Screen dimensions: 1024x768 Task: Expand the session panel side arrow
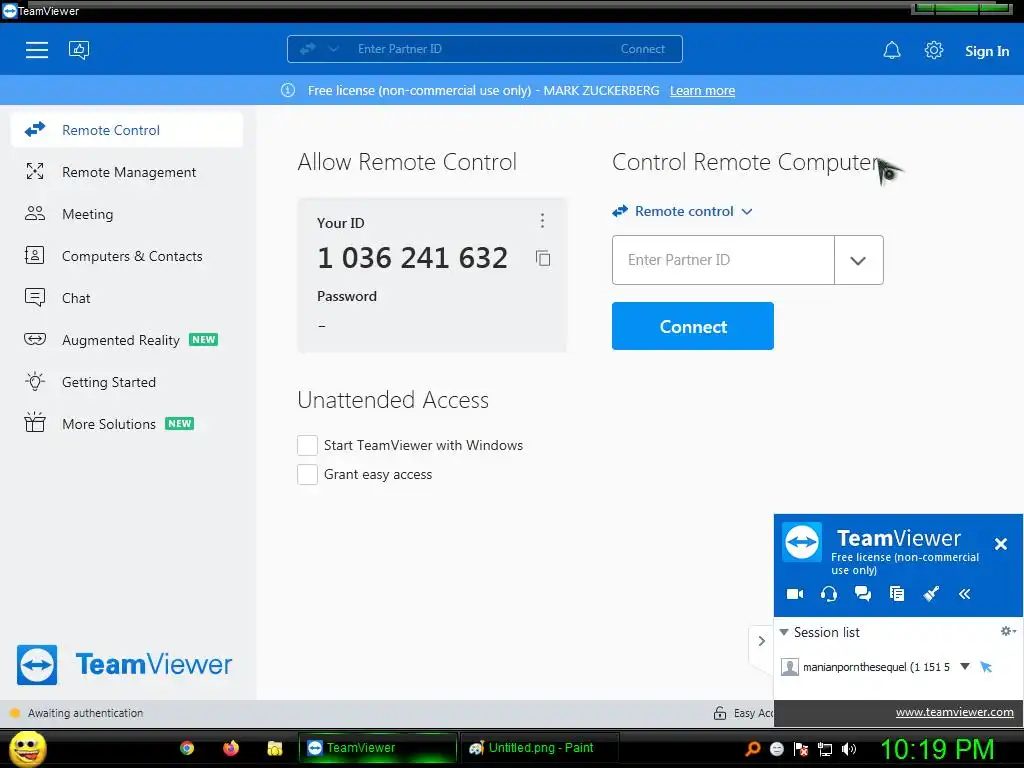(761, 641)
